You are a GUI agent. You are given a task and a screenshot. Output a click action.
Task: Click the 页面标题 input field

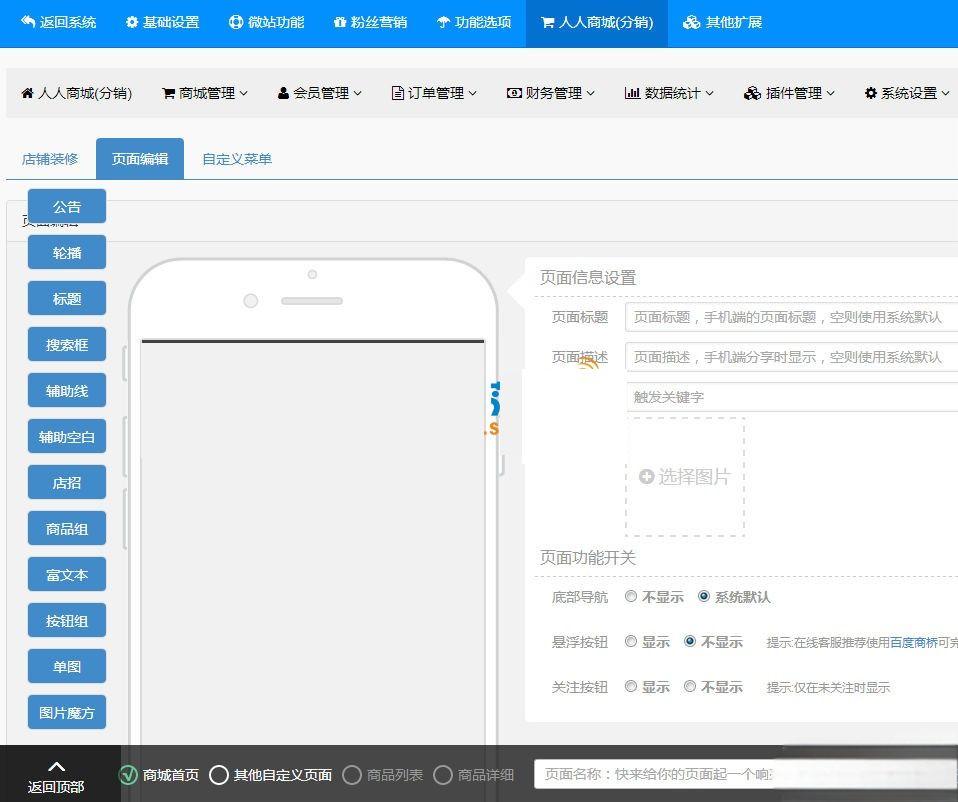790,317
